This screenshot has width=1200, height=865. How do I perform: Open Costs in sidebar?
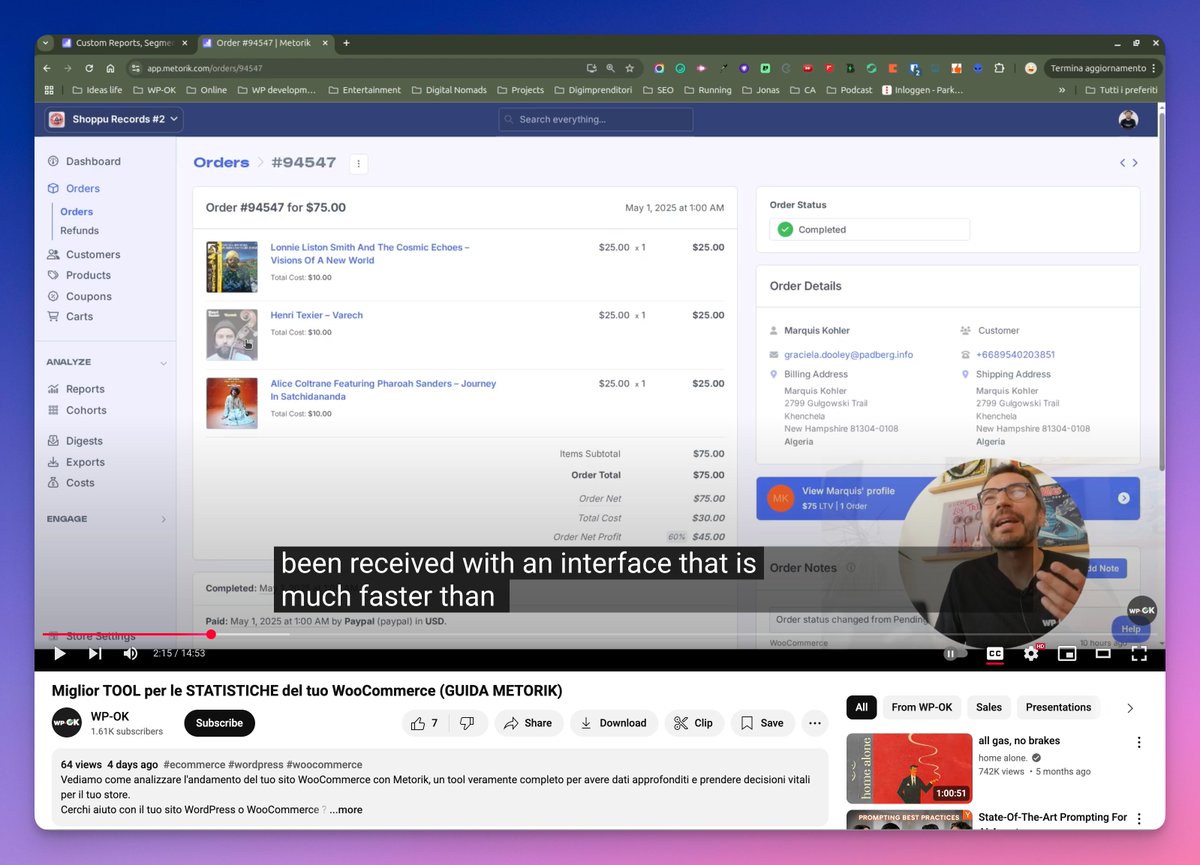pyautogui.click(x=80, y=482)
